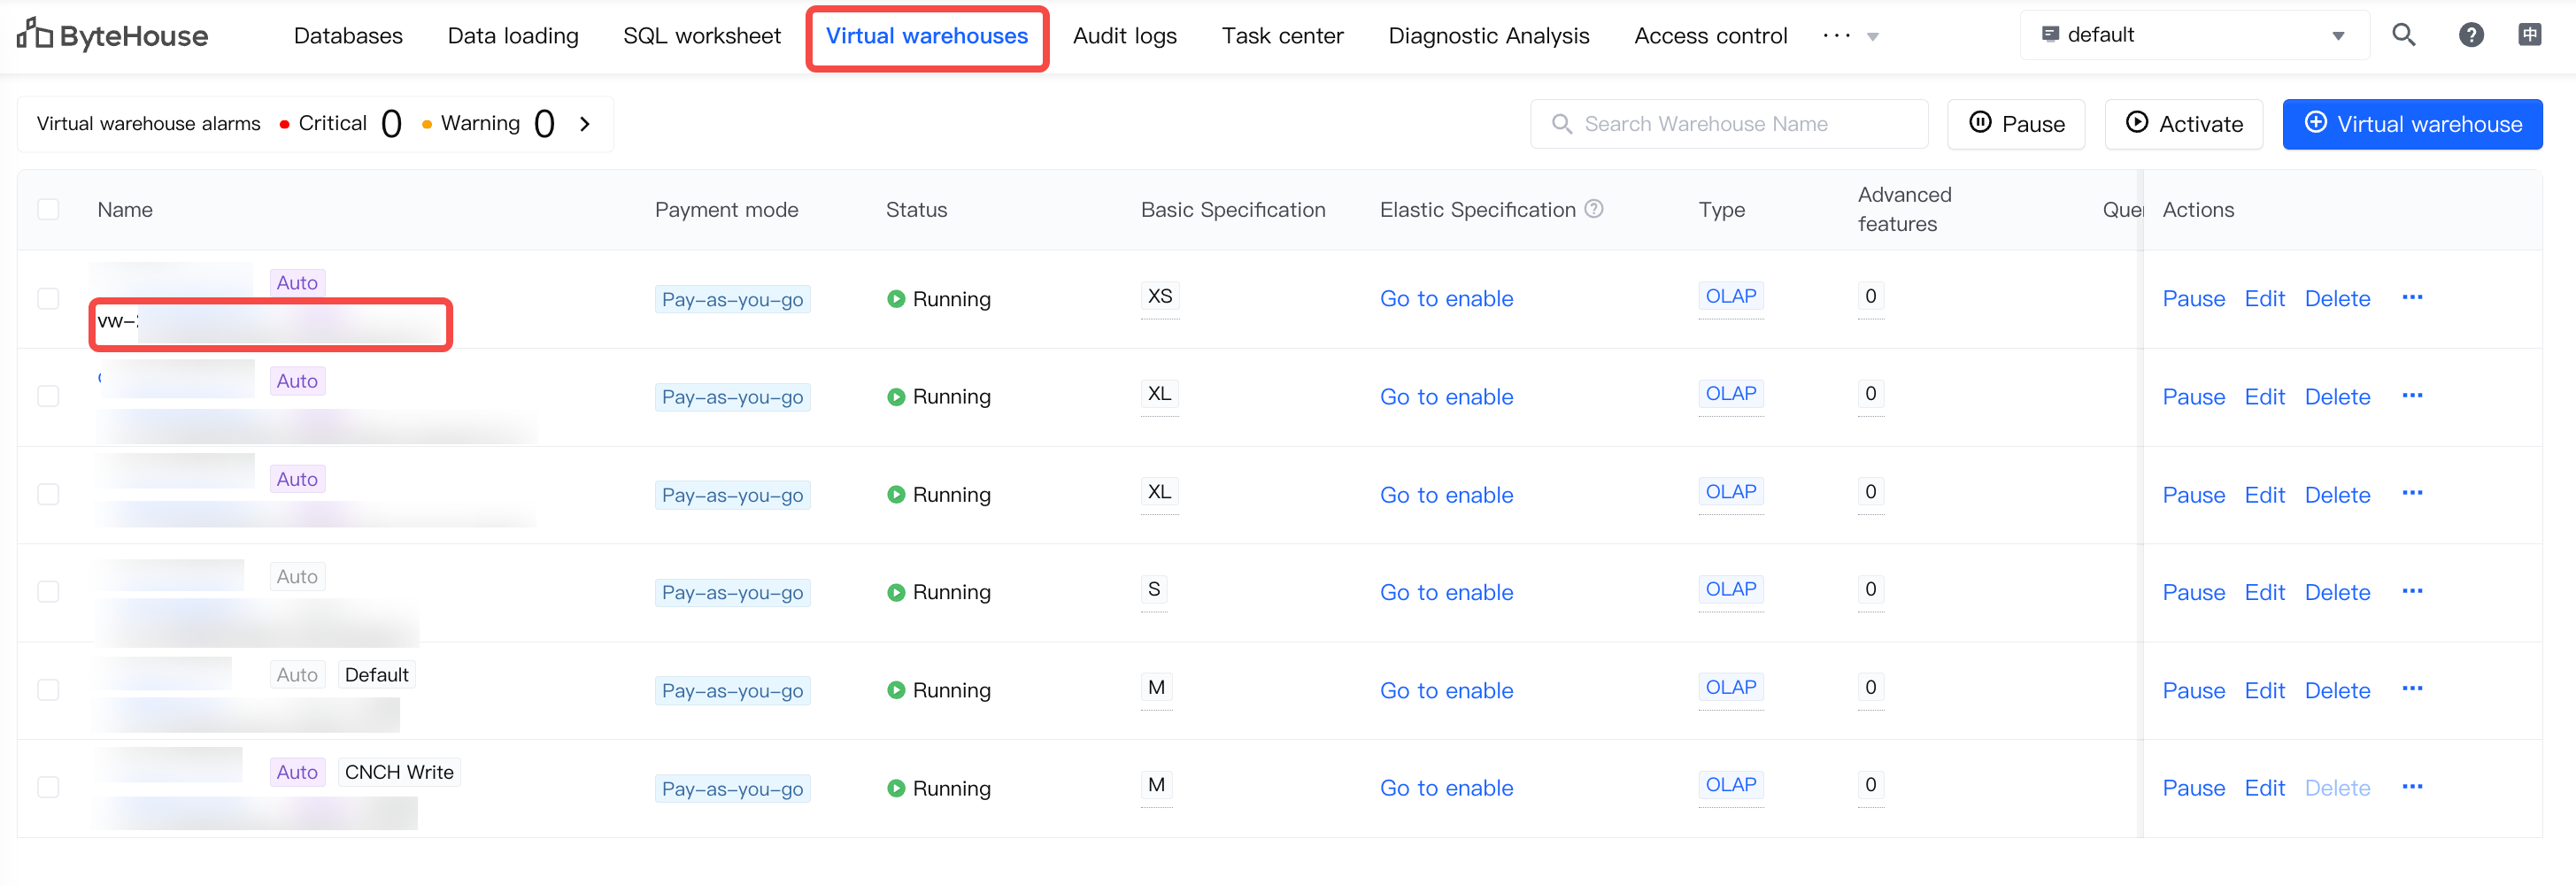Expand the virtual warehouse alarms chevron

585,124
